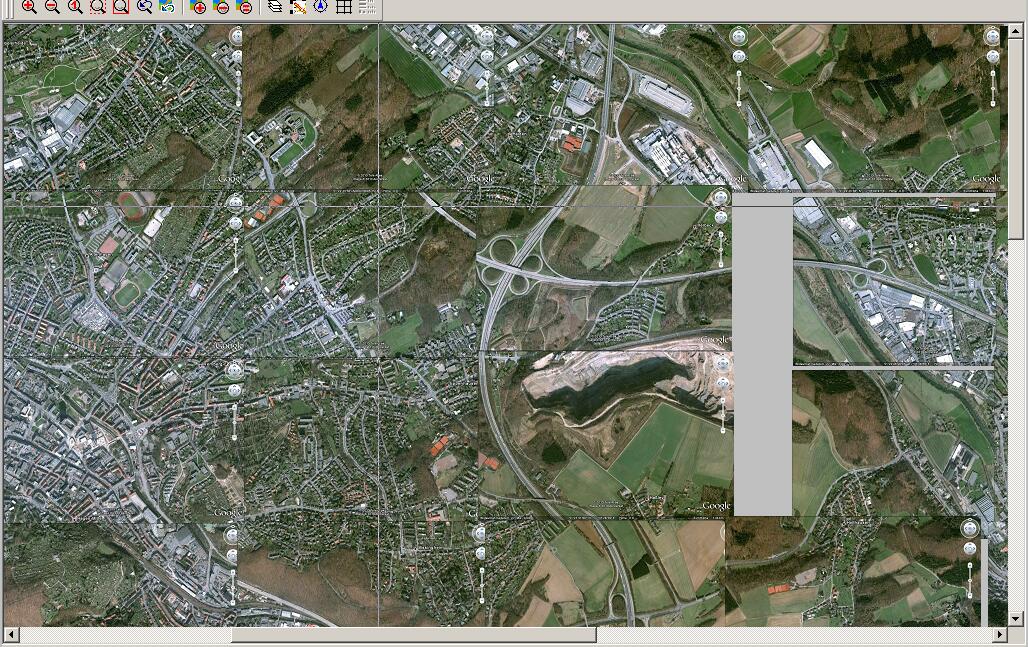Select the Zoom Out magnifier tool
This screenshot has height=647, width=1028.
coord(52,7)
